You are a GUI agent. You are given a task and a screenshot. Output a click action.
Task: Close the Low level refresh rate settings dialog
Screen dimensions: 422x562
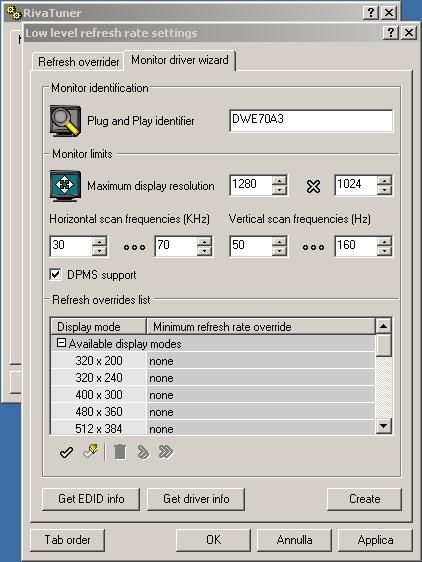pos(409,33)
